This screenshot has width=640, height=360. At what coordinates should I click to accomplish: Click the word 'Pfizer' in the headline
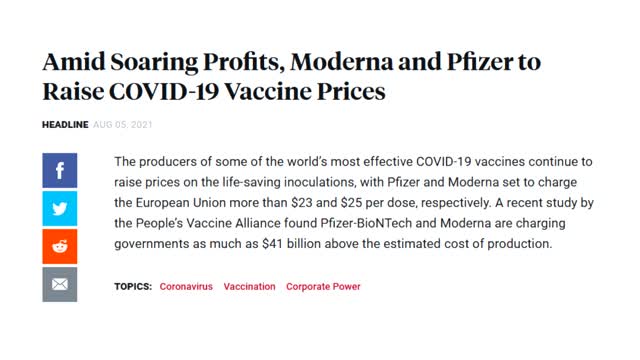(480, 62)
